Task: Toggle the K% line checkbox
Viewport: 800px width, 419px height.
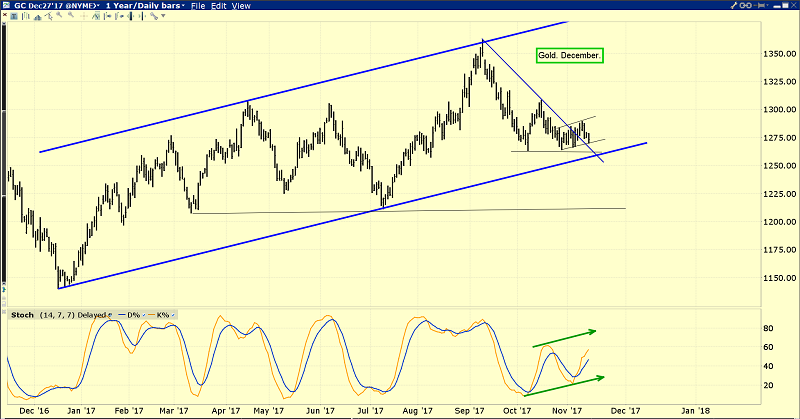Action: point(173,315)
